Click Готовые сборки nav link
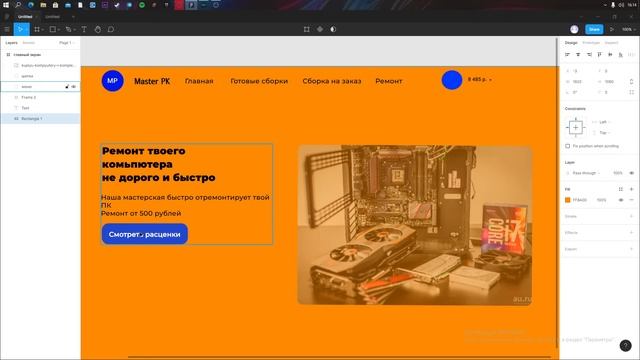The width and height of the screenshot is (640, 360). (259, 81)
